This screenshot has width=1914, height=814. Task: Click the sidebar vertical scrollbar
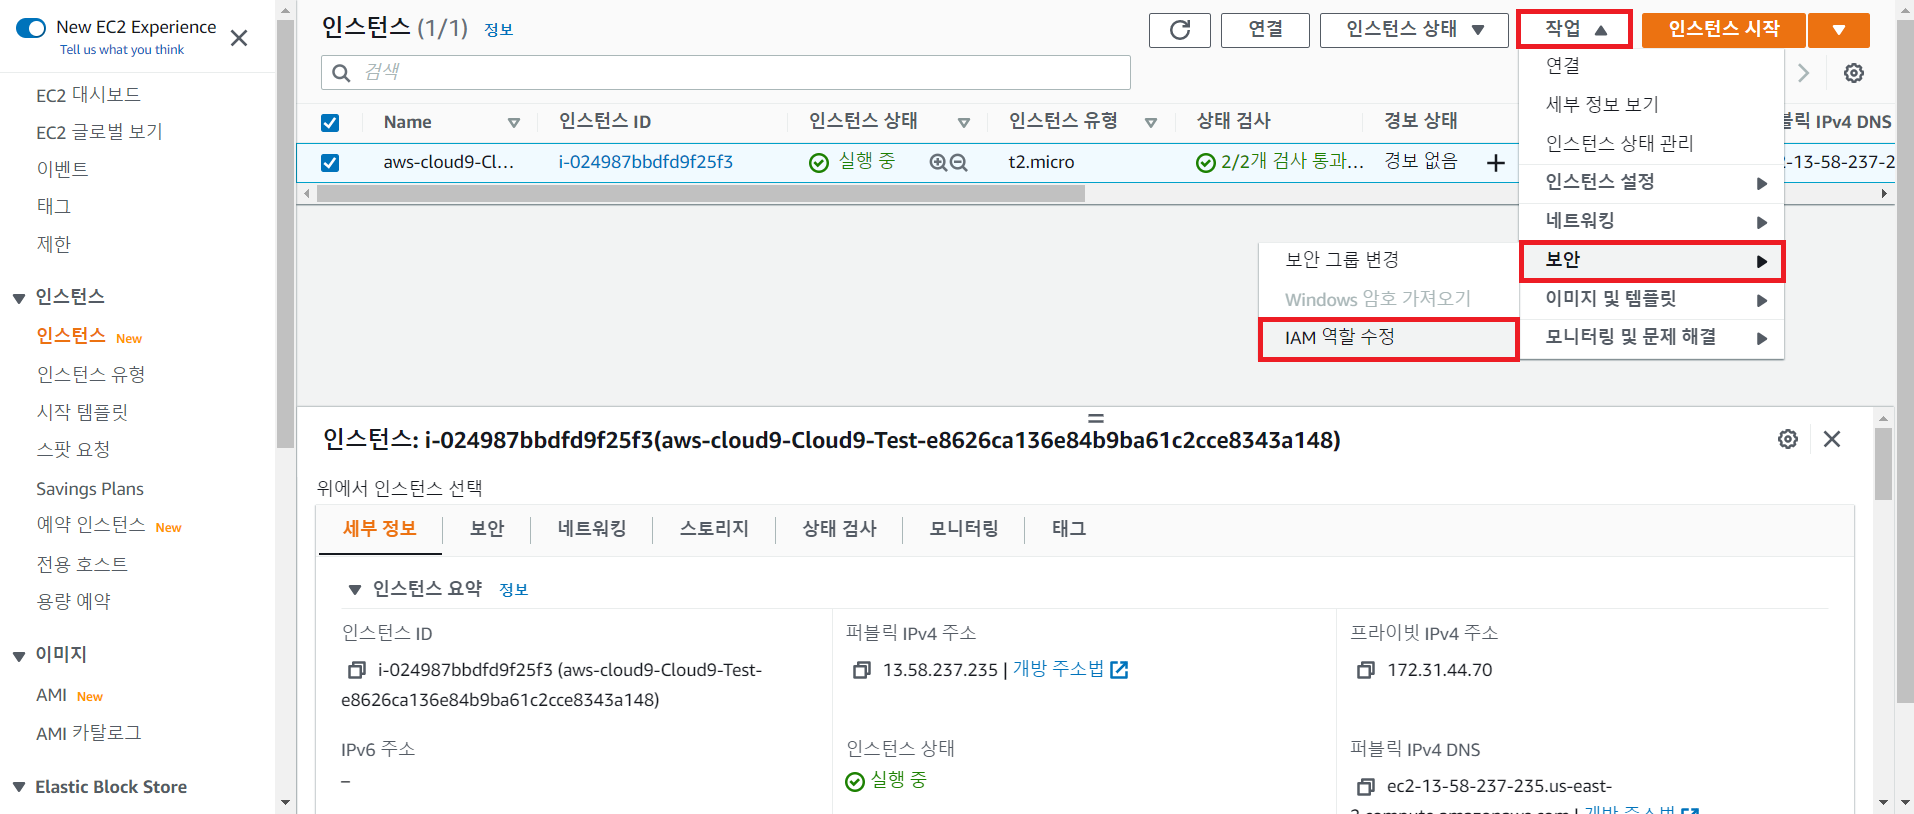click(x=285, y=235)
